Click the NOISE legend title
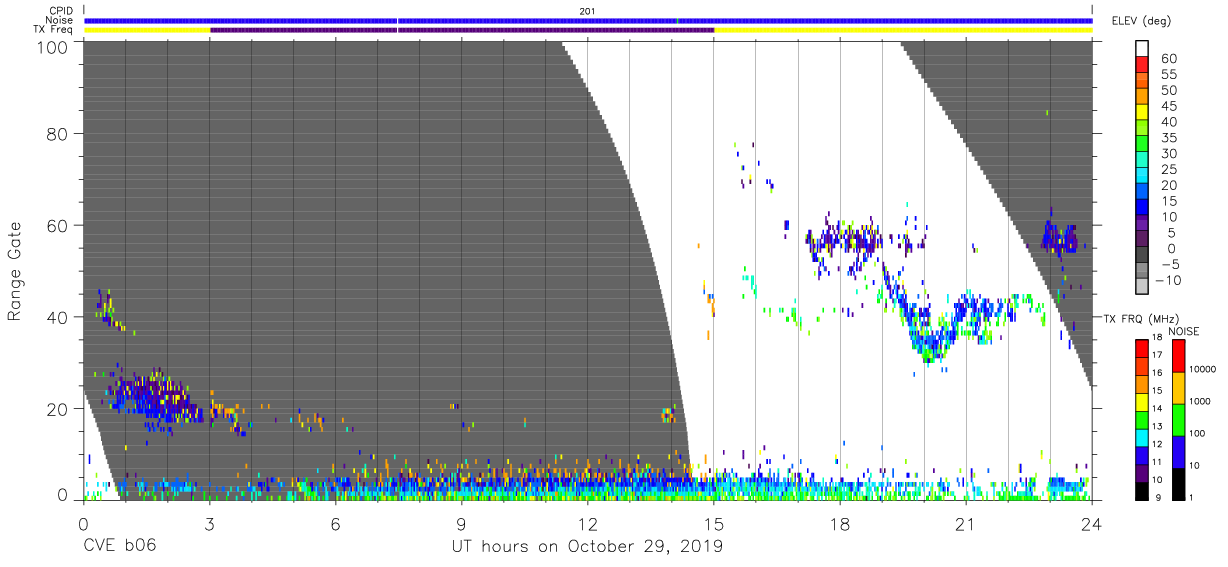The height and width of the screenshot is (567, 1228). pos(1183,331)
